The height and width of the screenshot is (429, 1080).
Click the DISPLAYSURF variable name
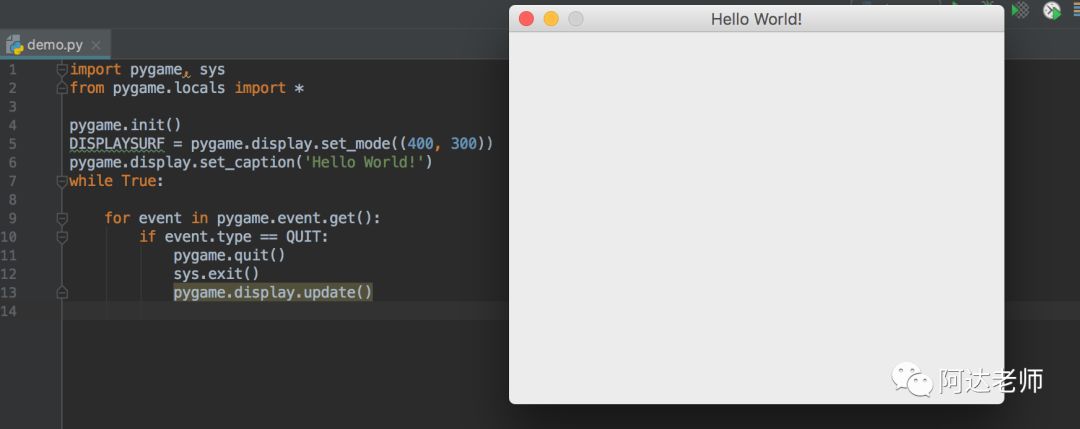[x=117, y=144]
